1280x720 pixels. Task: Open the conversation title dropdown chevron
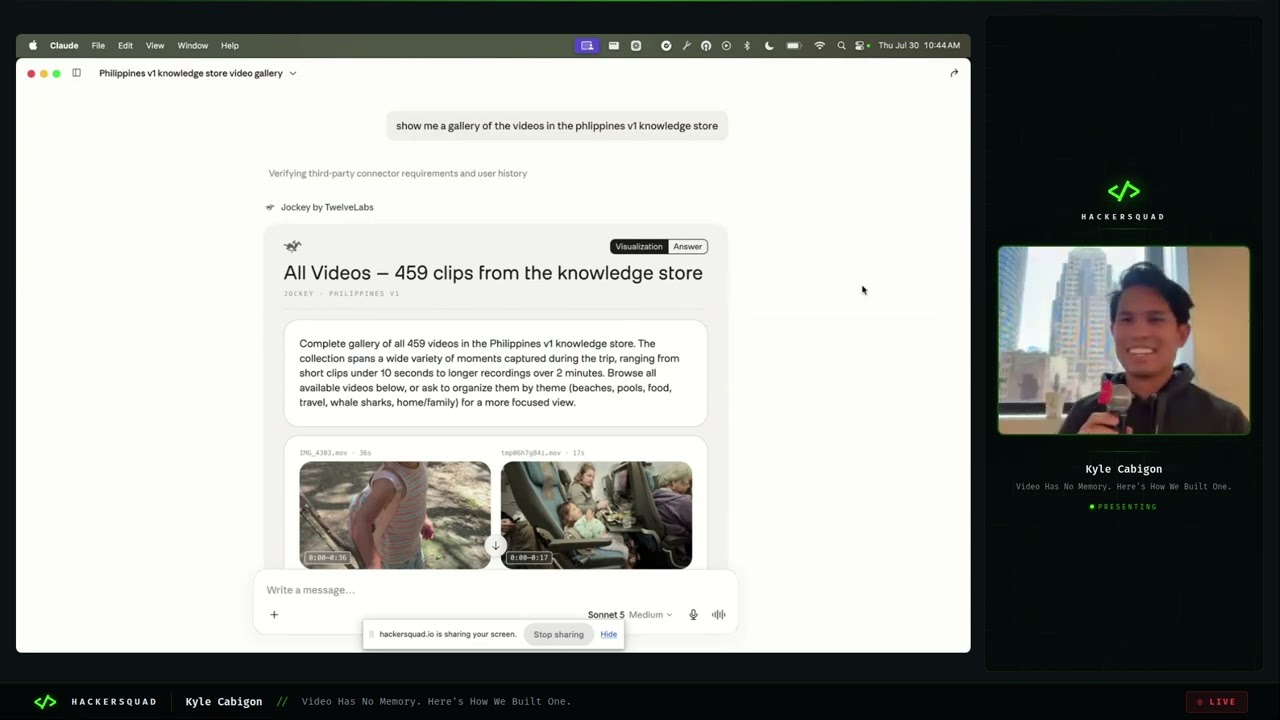point(293,73)
